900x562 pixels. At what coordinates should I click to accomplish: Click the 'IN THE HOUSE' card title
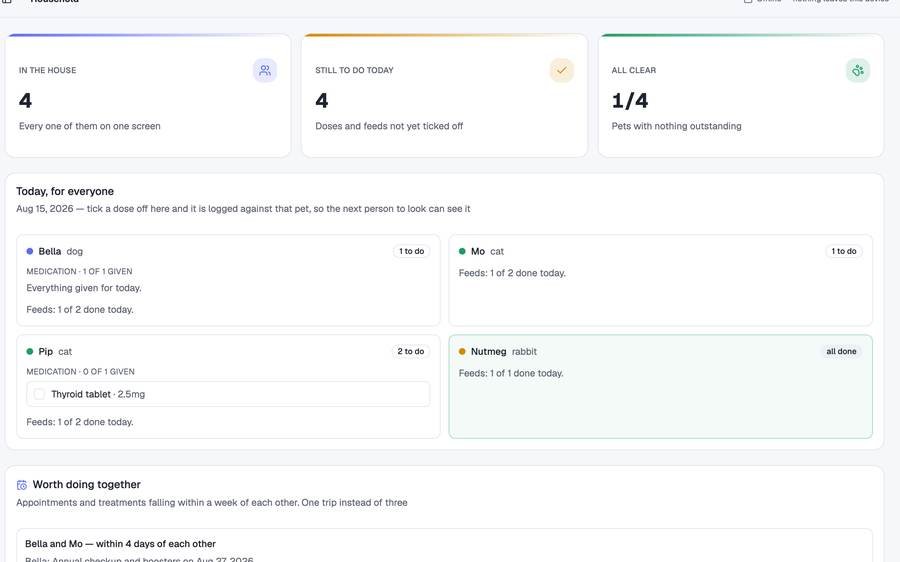[48, 70]
